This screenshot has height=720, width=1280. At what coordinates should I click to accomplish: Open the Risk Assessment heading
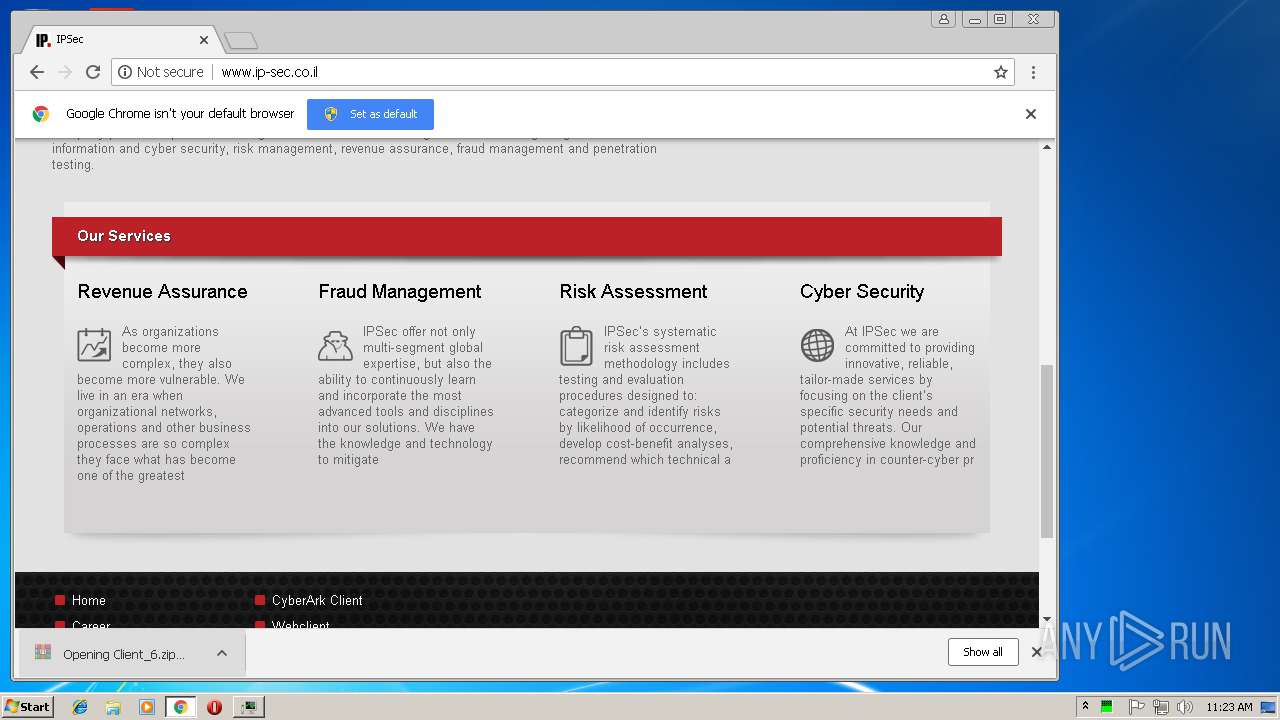tap(633, 292)
